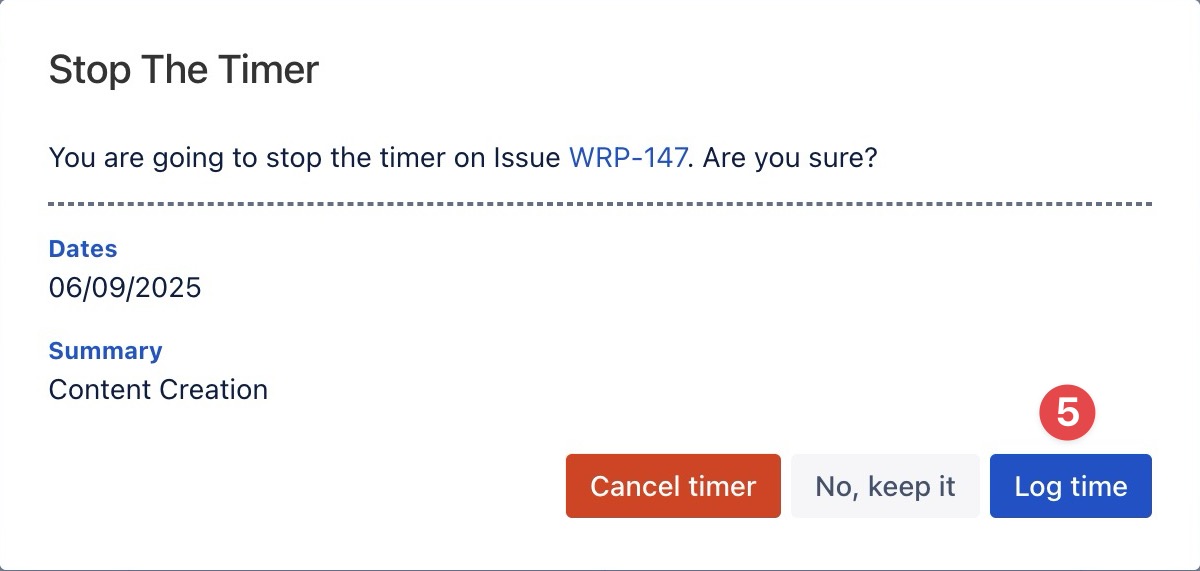Viewport: 1200px width, 571px height.
Task: Click the word "Content" in the summary
Action: pos(95,389)
